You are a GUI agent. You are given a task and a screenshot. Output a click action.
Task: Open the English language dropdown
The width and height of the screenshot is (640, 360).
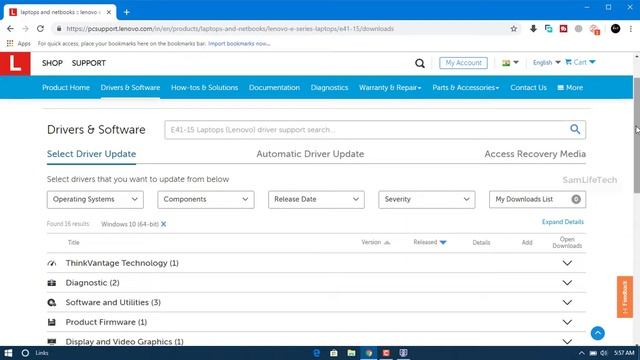tap(546, 62)
